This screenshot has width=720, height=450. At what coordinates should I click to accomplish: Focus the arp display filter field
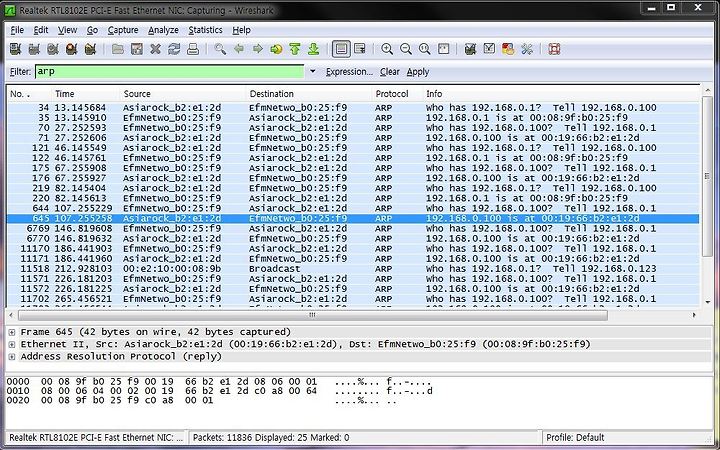tap(169, 72)
